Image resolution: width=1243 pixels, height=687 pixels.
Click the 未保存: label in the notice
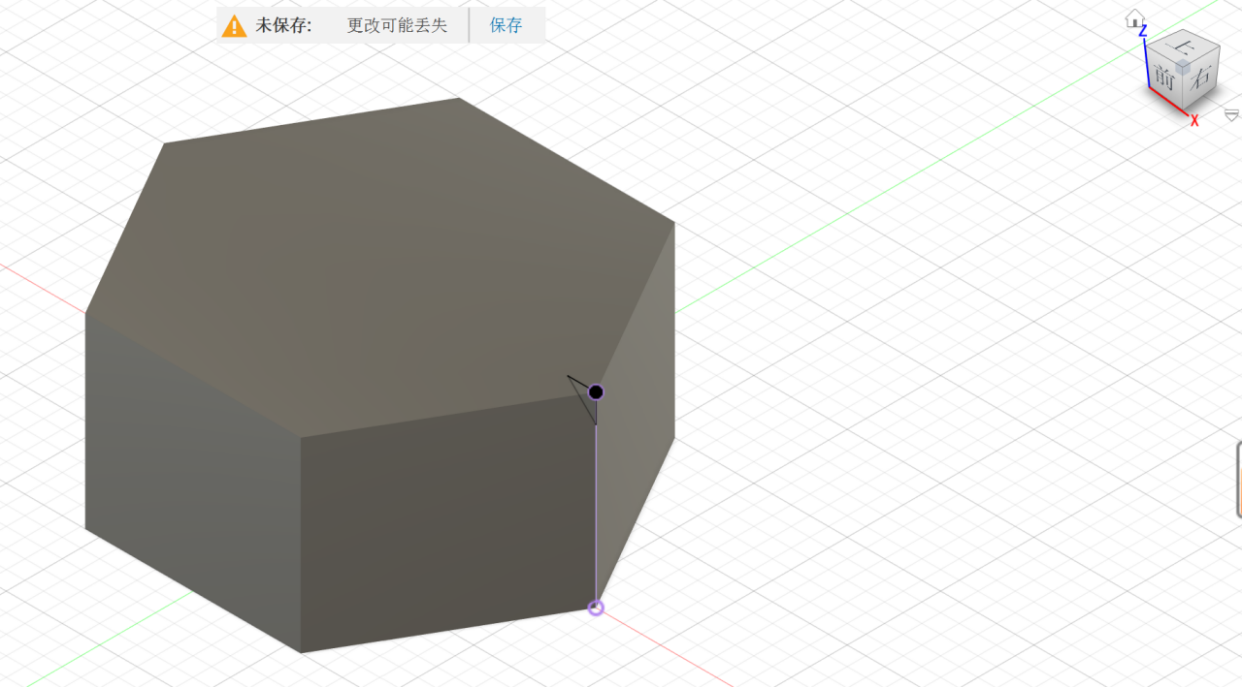pyautogui.click(x=283, y=26)
